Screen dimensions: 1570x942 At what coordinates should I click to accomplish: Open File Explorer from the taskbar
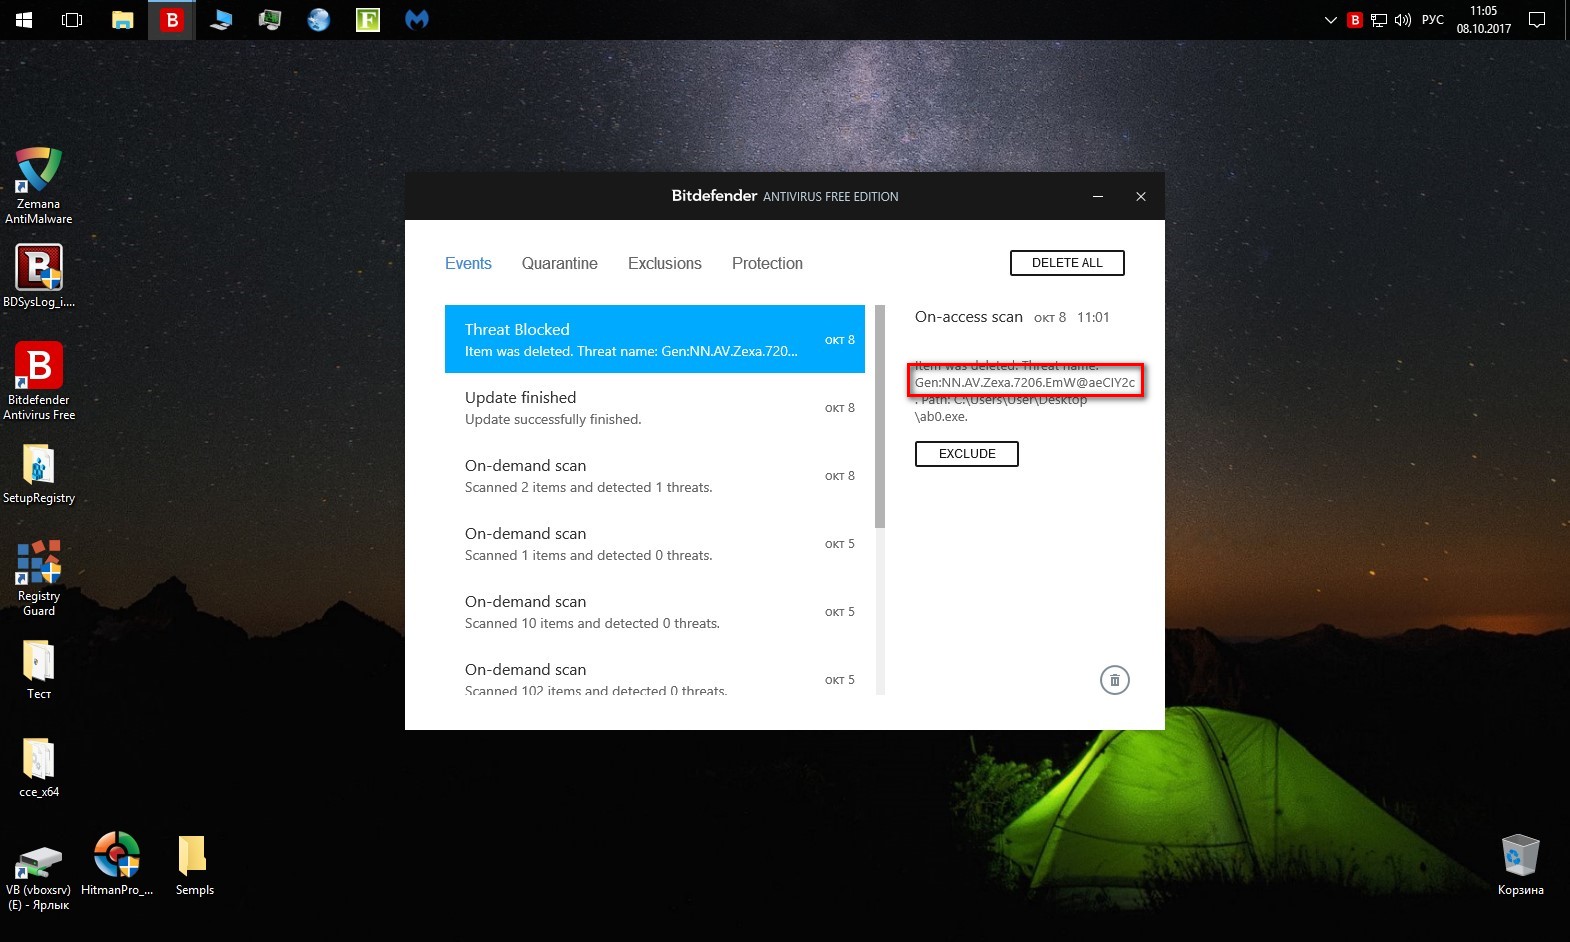(123, 20)
